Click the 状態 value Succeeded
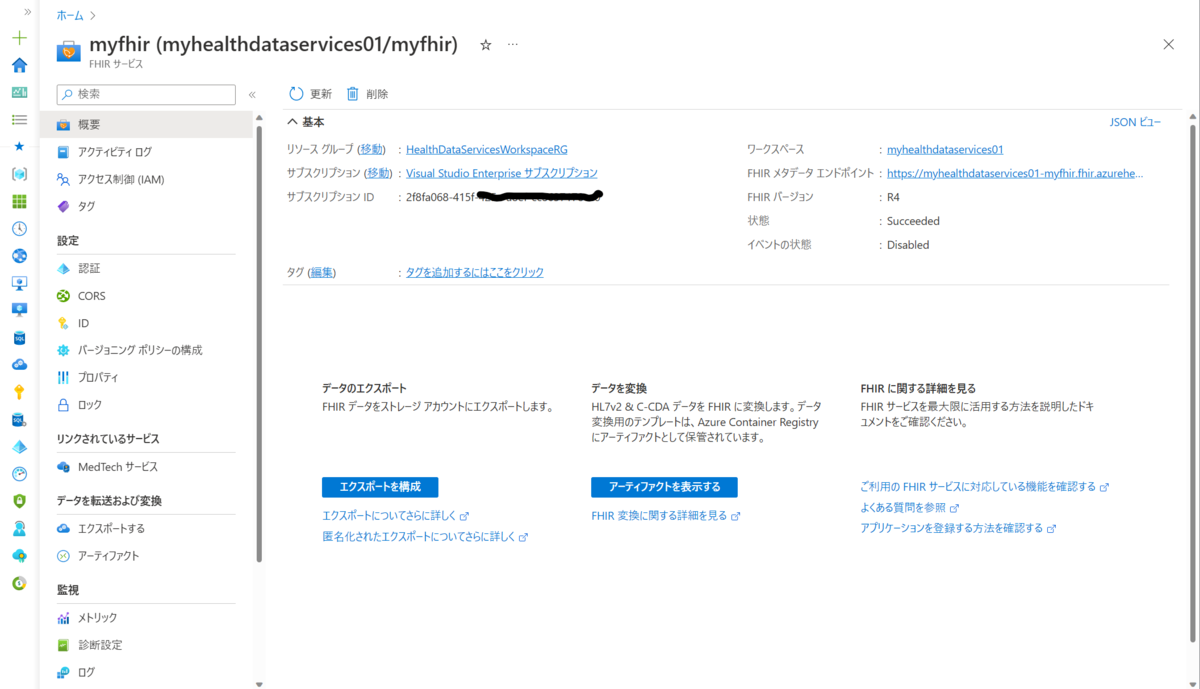This screenshot has width=1200, height=689. pos(913,221)
